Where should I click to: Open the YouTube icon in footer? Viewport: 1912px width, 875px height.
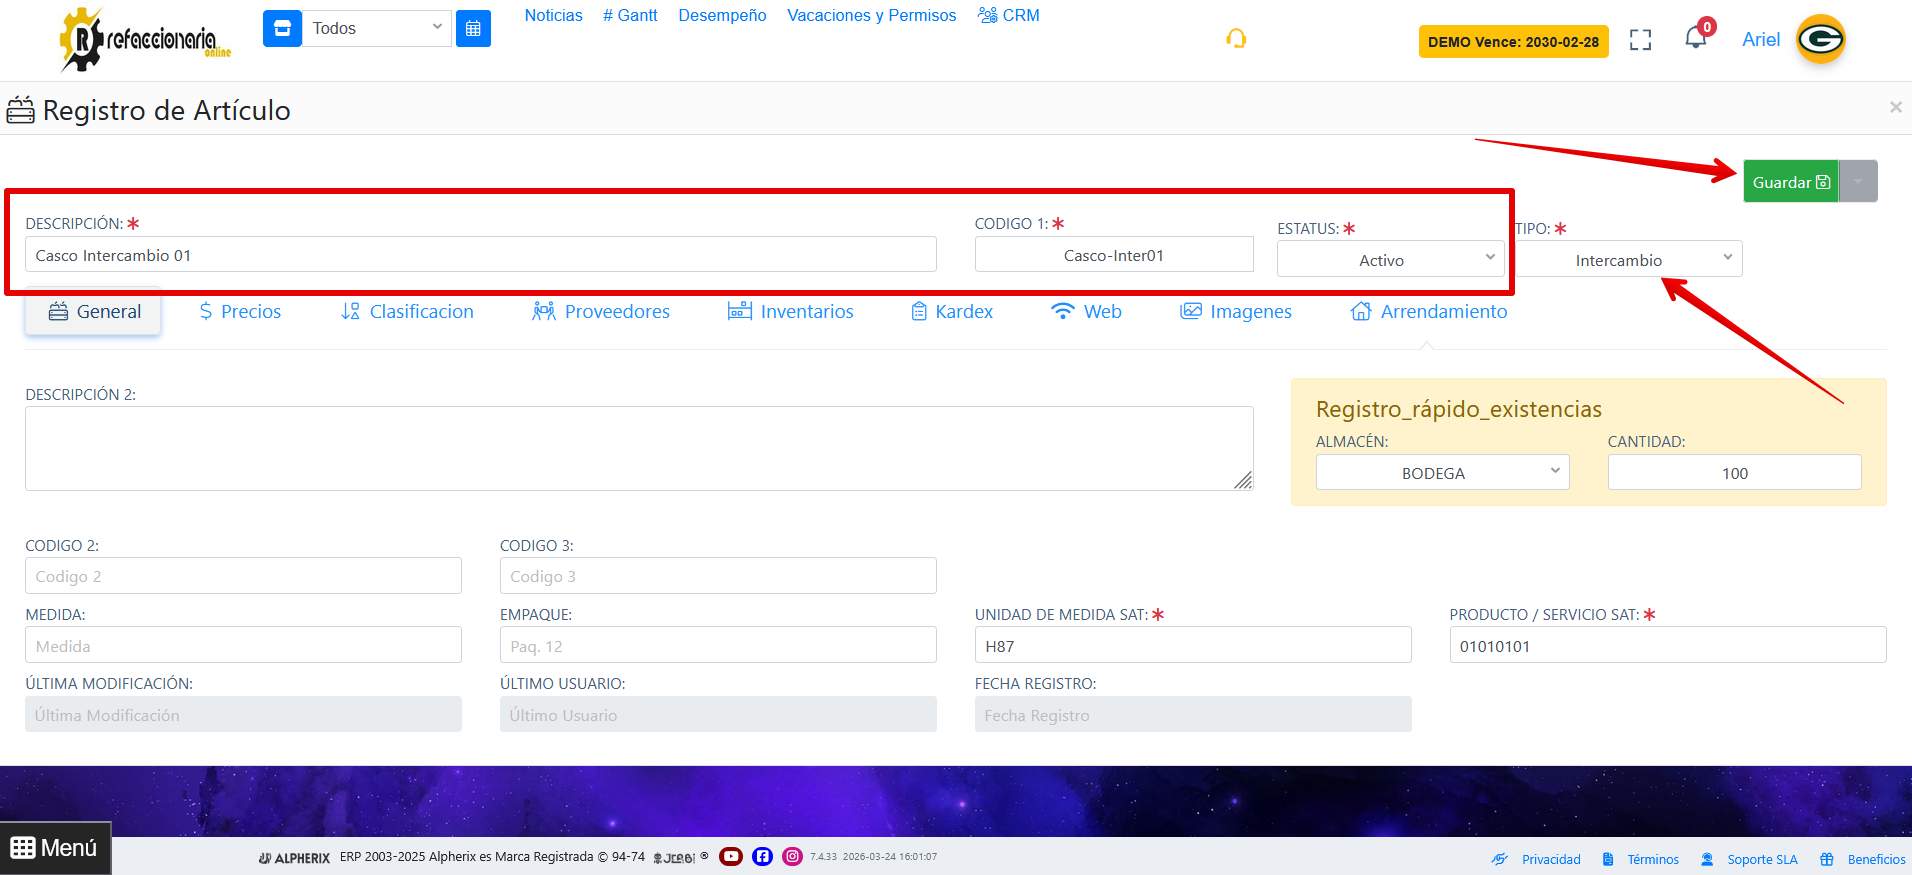point(731,856)
